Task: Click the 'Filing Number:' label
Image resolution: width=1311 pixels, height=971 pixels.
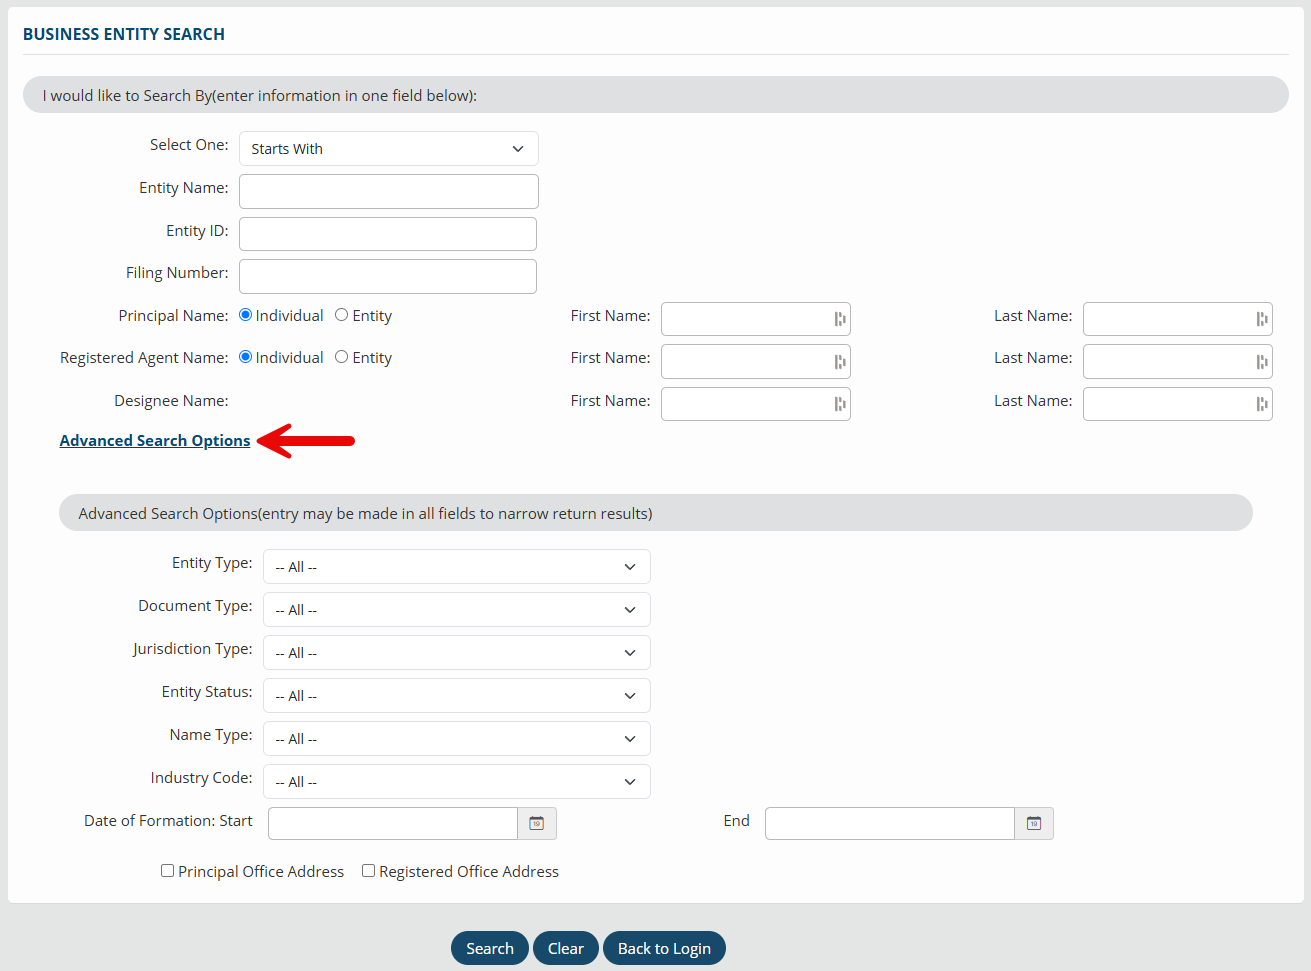Action: point(177,273)
